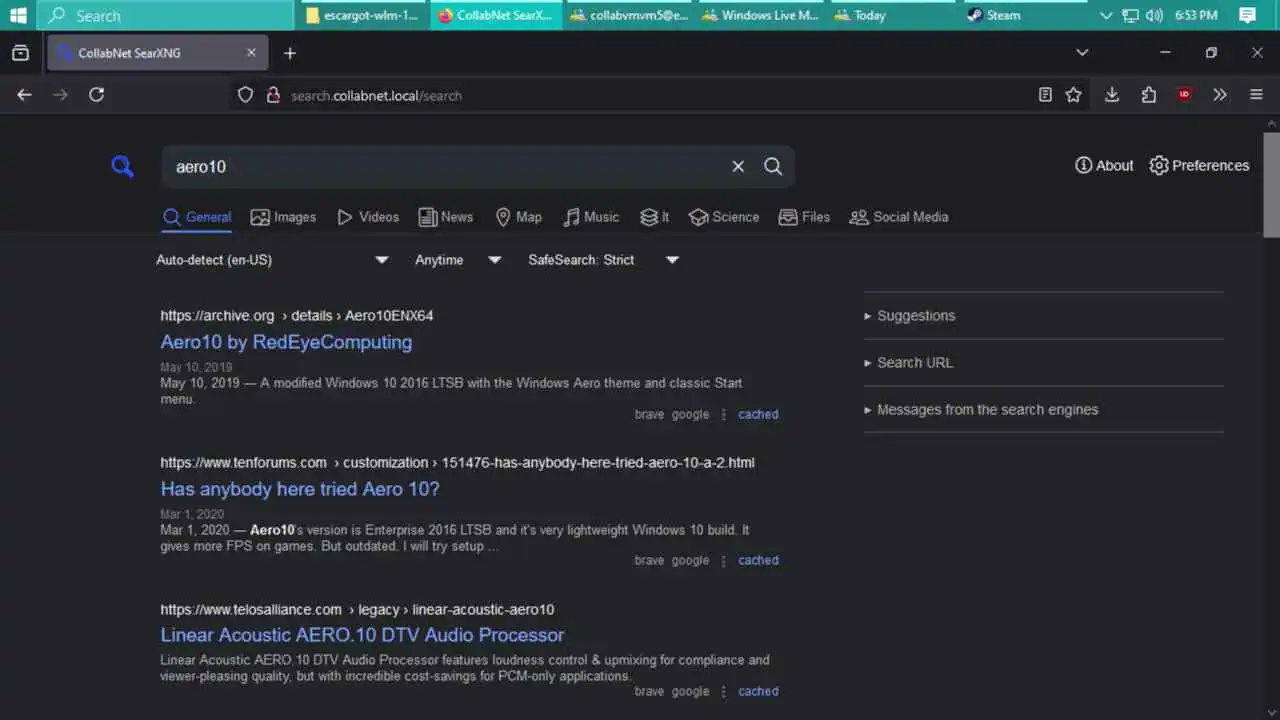Screen dimensions: 1280x720
Task: Open Windows Live Messenger taskbar item
Action: pos(760,15)
